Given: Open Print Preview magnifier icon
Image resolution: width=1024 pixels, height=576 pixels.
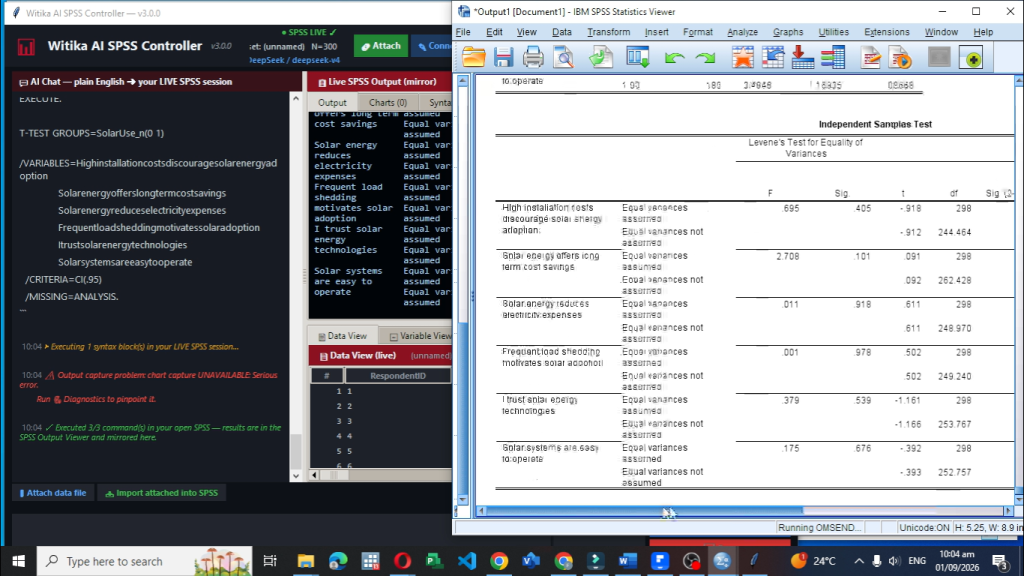Looking at the screenshot, I should tap(564, 58).
